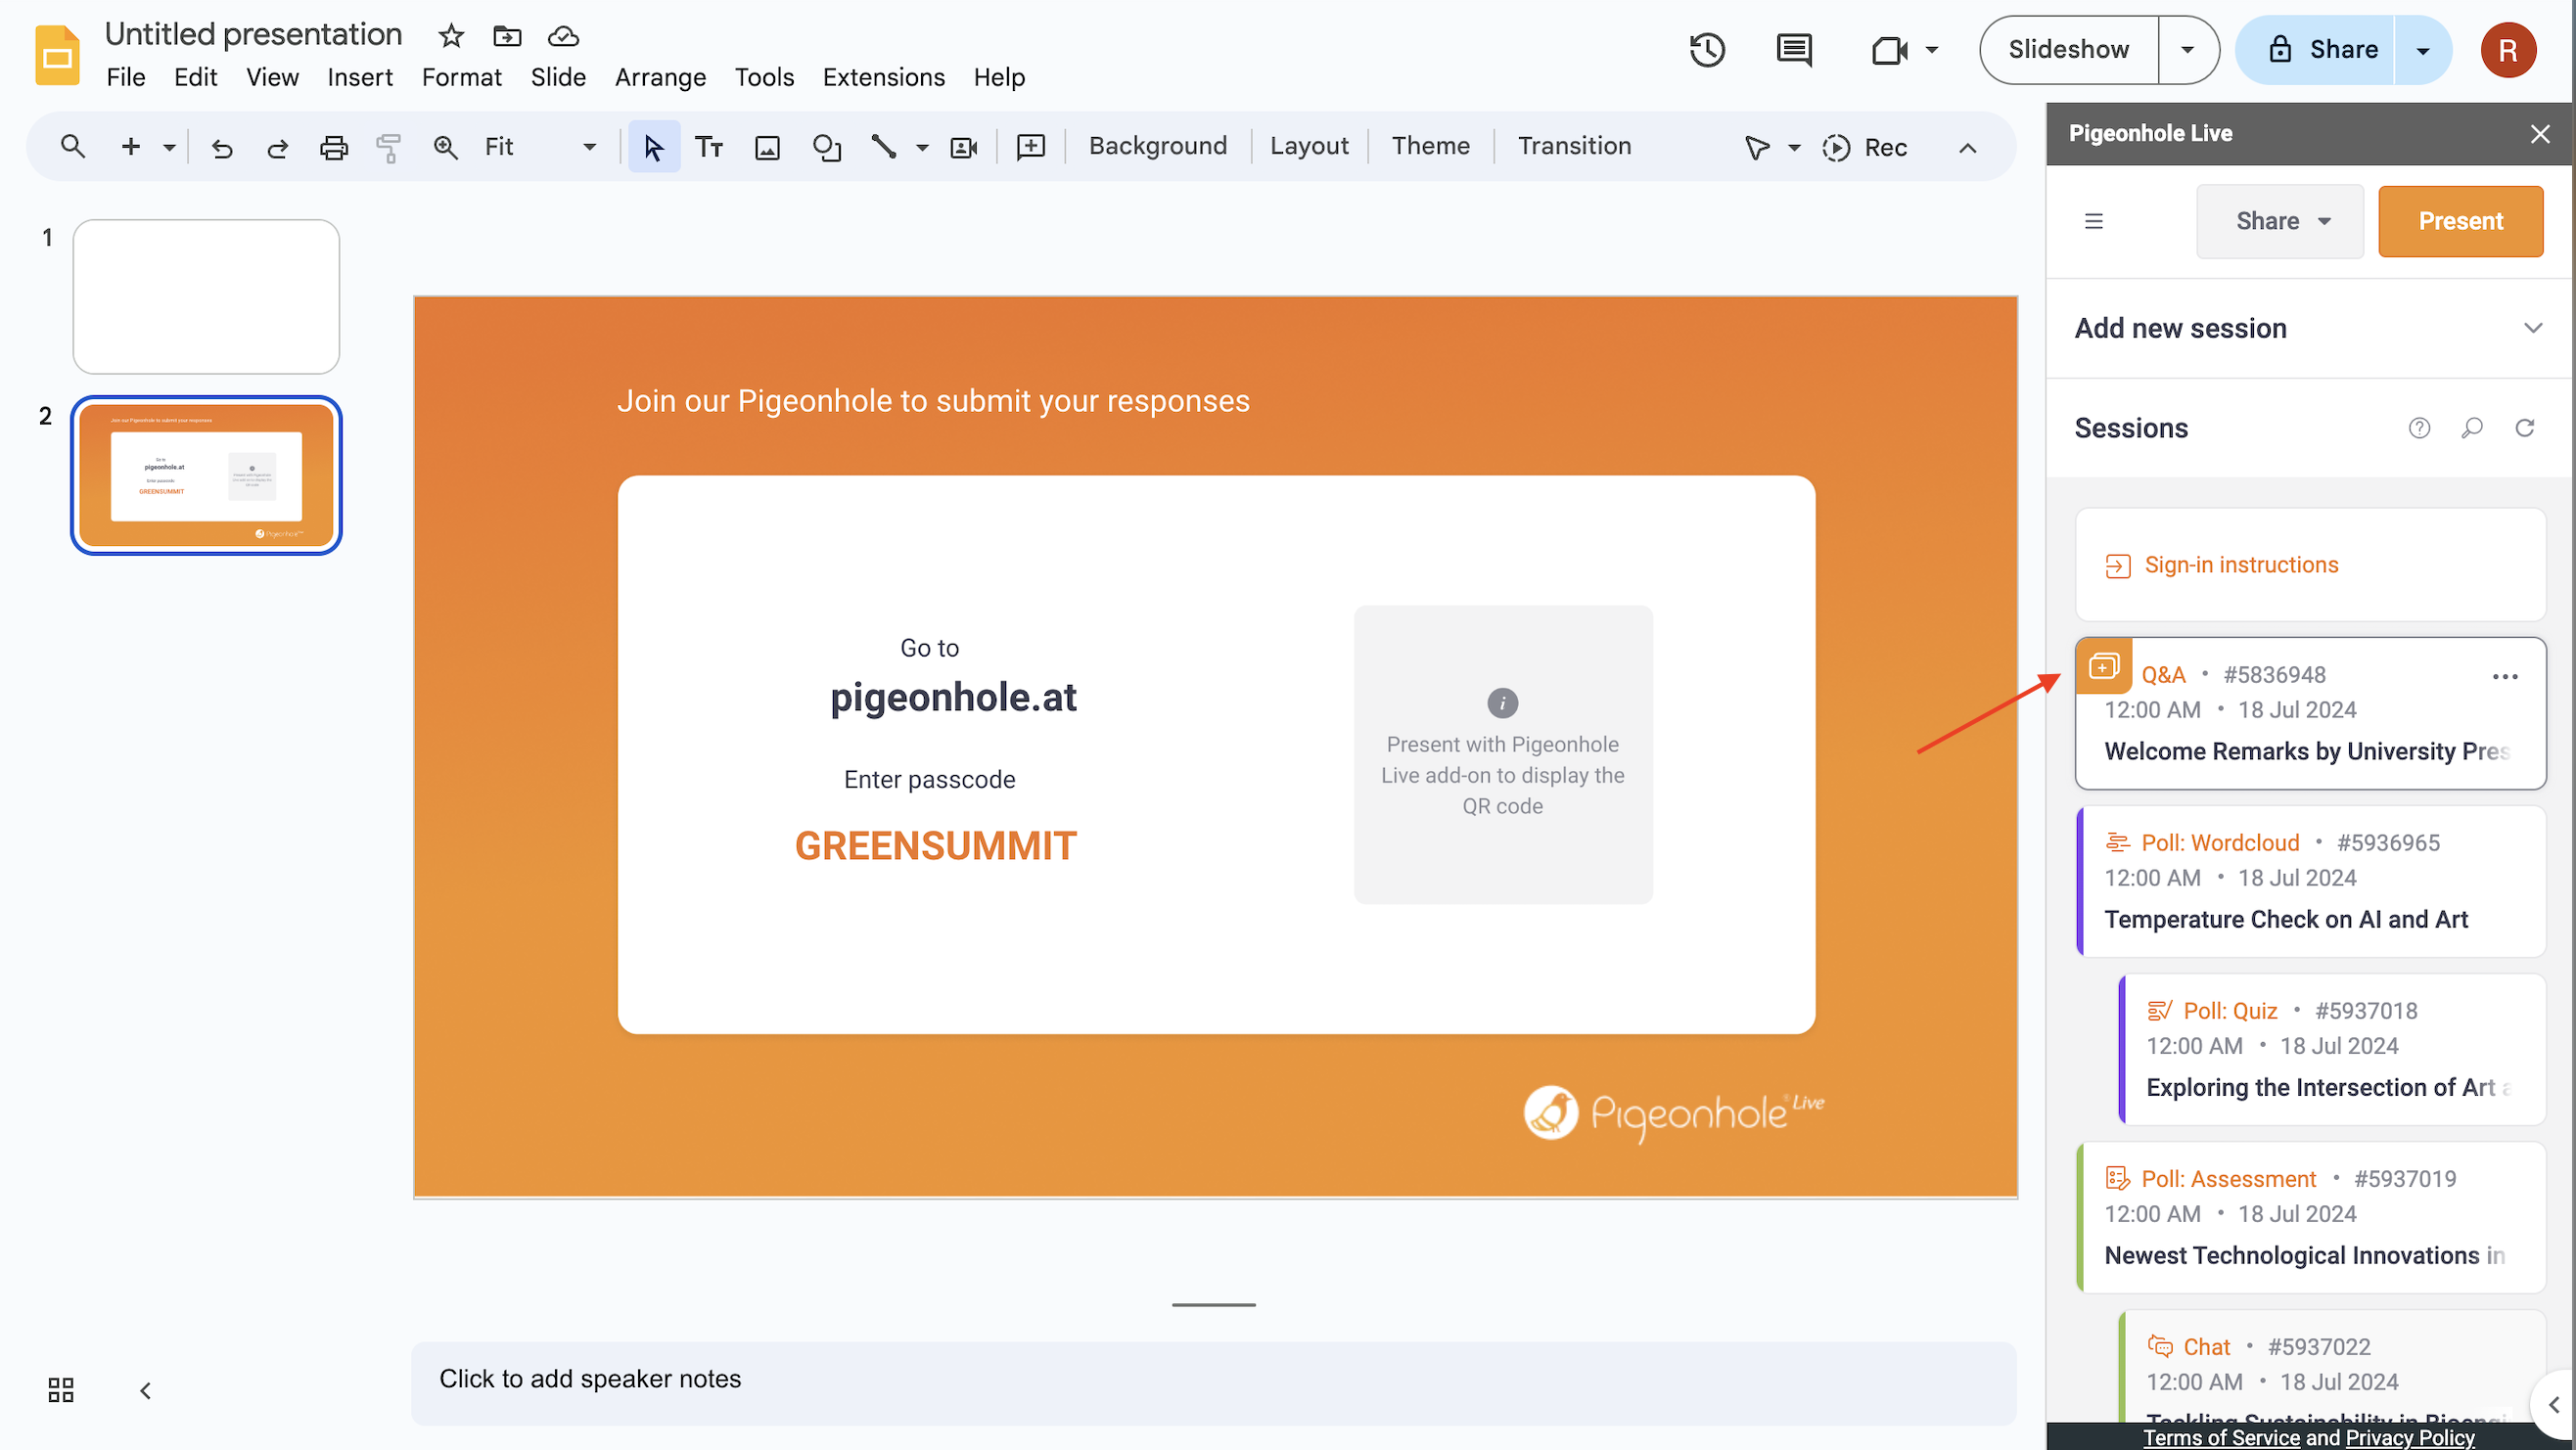The image size is (2576, 1450).
Task: Open the Pigeonhole hamburger menu
Action: pyautogui.click(x=2093, y=221)
